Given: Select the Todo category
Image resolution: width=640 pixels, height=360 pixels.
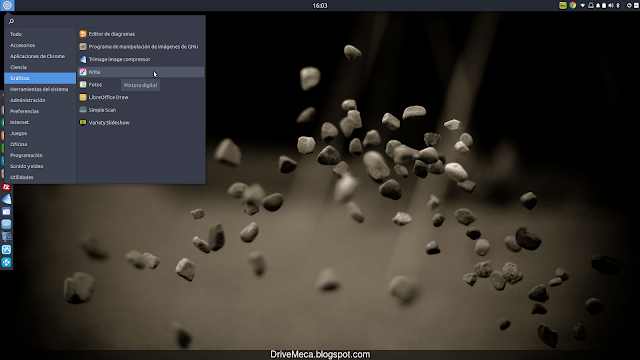Looking at the screenshot, I should coord(40,34).
